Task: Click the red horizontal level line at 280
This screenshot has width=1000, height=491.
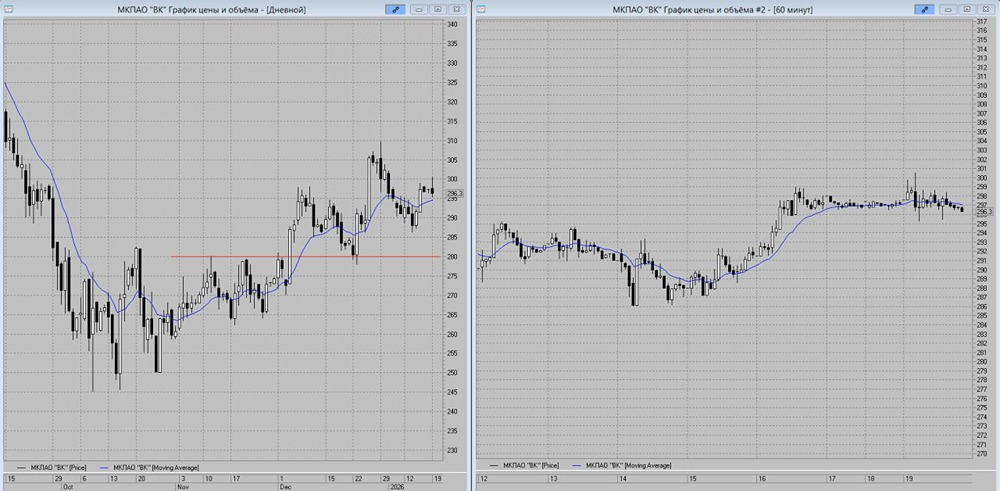Action: click(305, 257)
